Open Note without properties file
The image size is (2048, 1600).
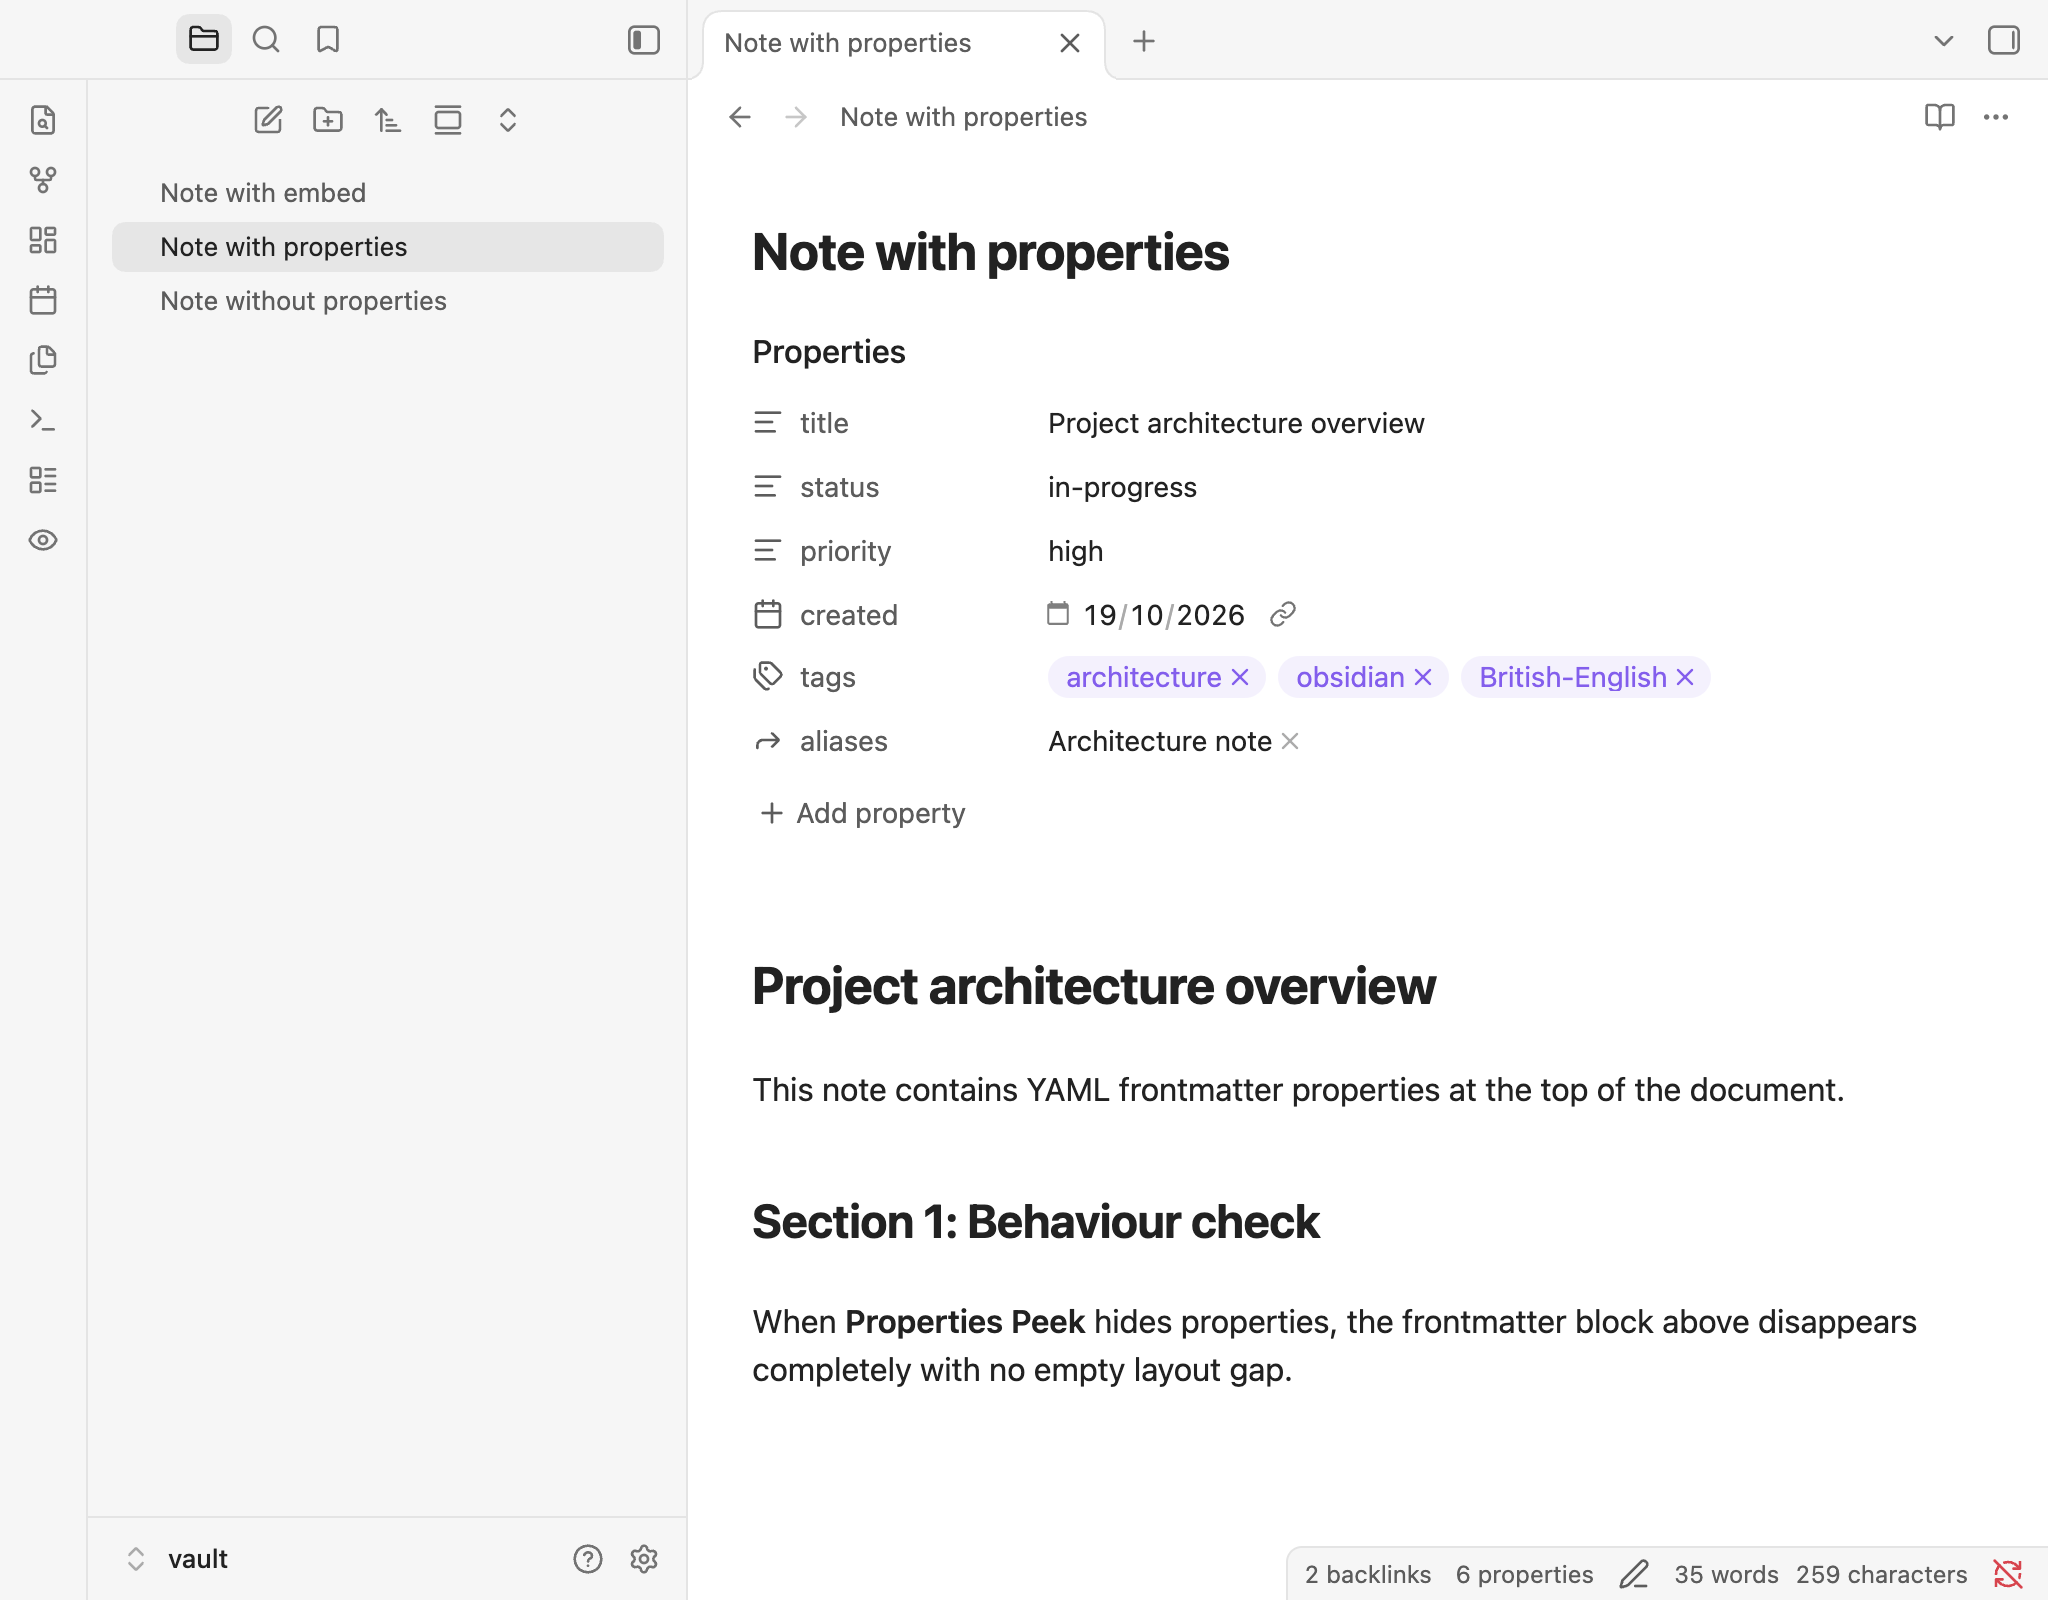coord(388,301)
